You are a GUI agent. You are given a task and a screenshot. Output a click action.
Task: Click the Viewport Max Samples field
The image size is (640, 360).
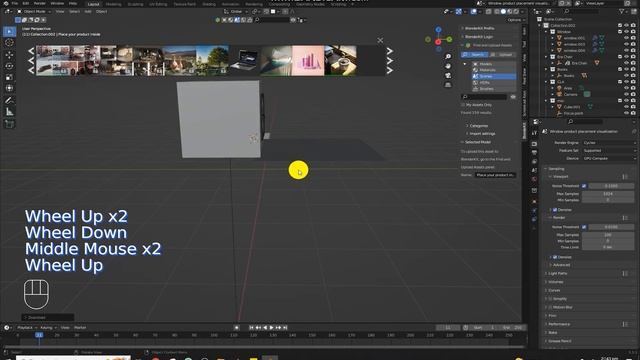click(608, 194)
